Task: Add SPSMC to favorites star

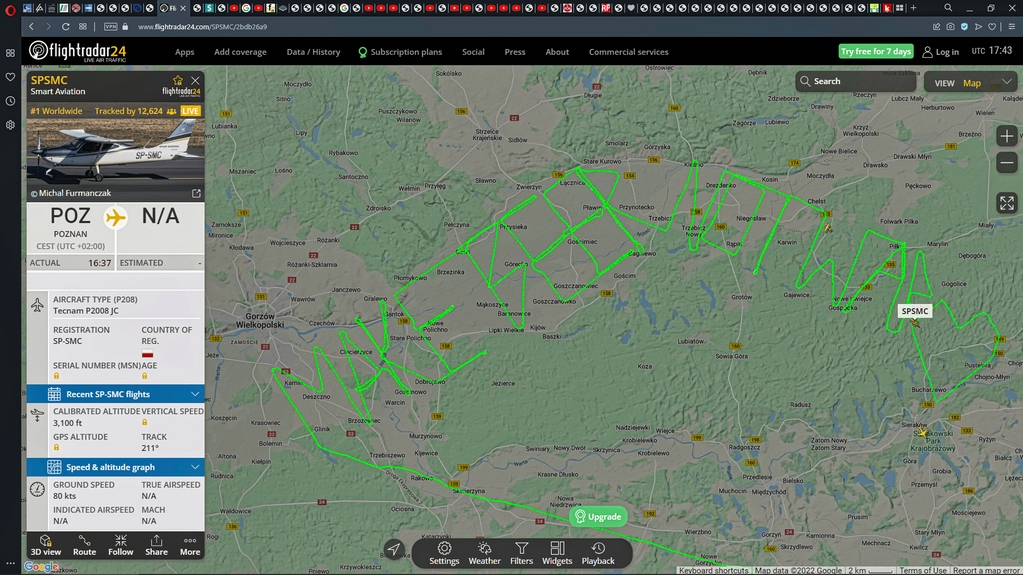Action: pyautogui.click(x=177, y=80)
